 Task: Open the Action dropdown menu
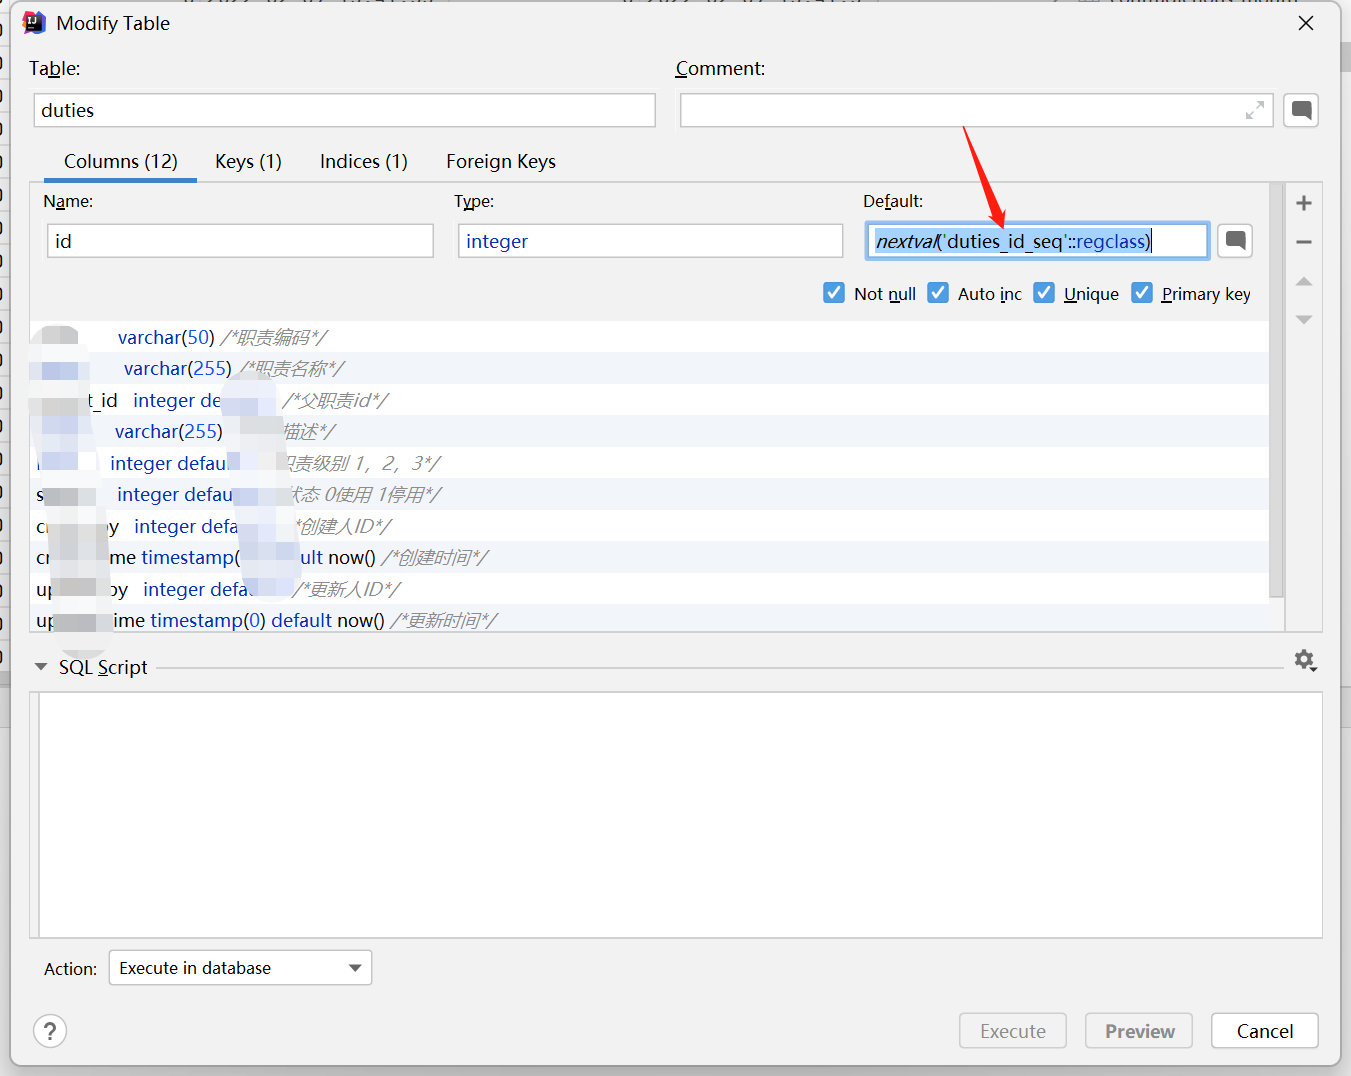240,968
